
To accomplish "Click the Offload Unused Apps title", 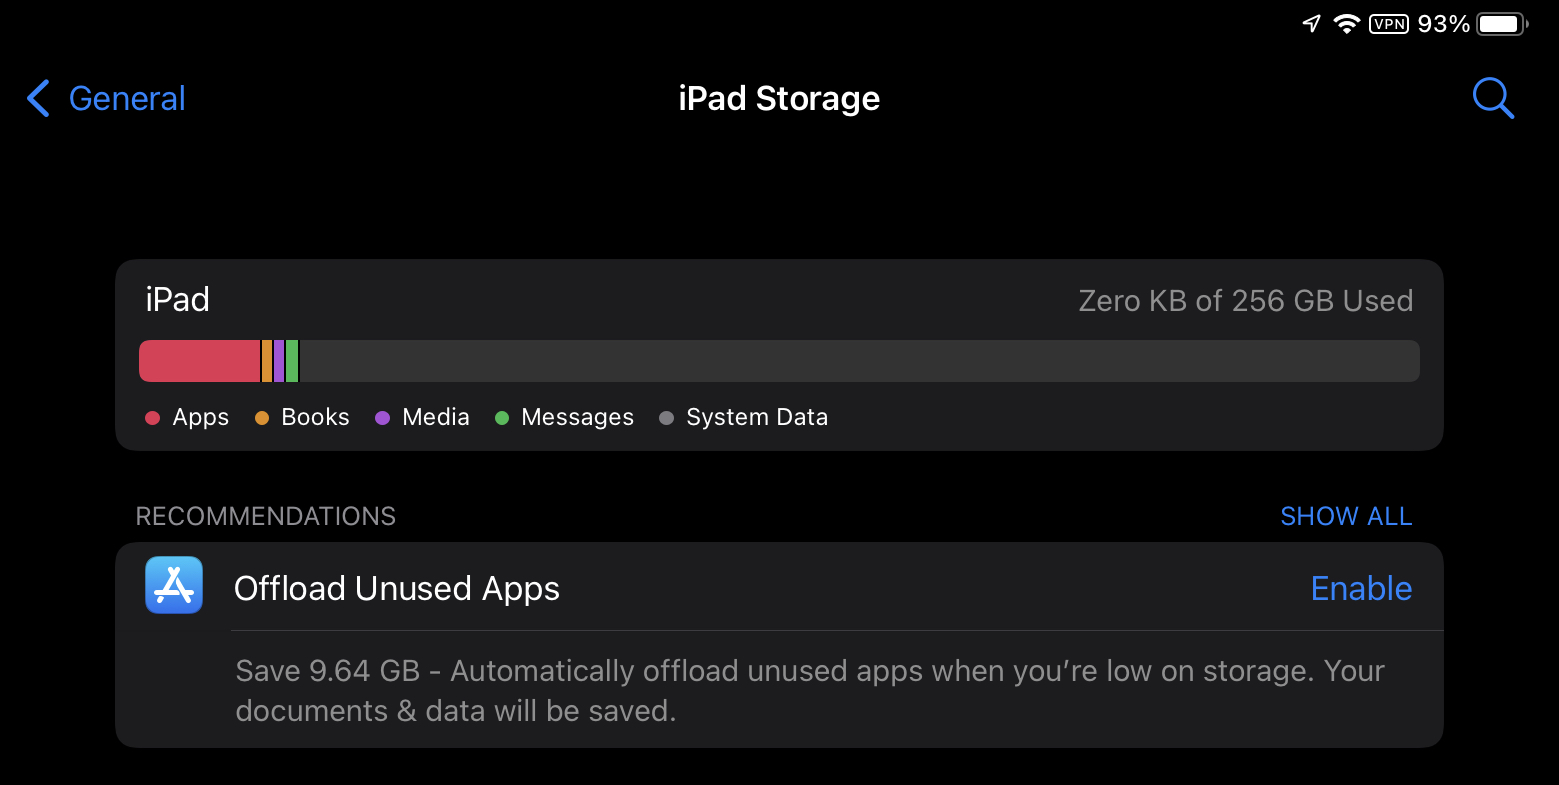I will (396, 588).
